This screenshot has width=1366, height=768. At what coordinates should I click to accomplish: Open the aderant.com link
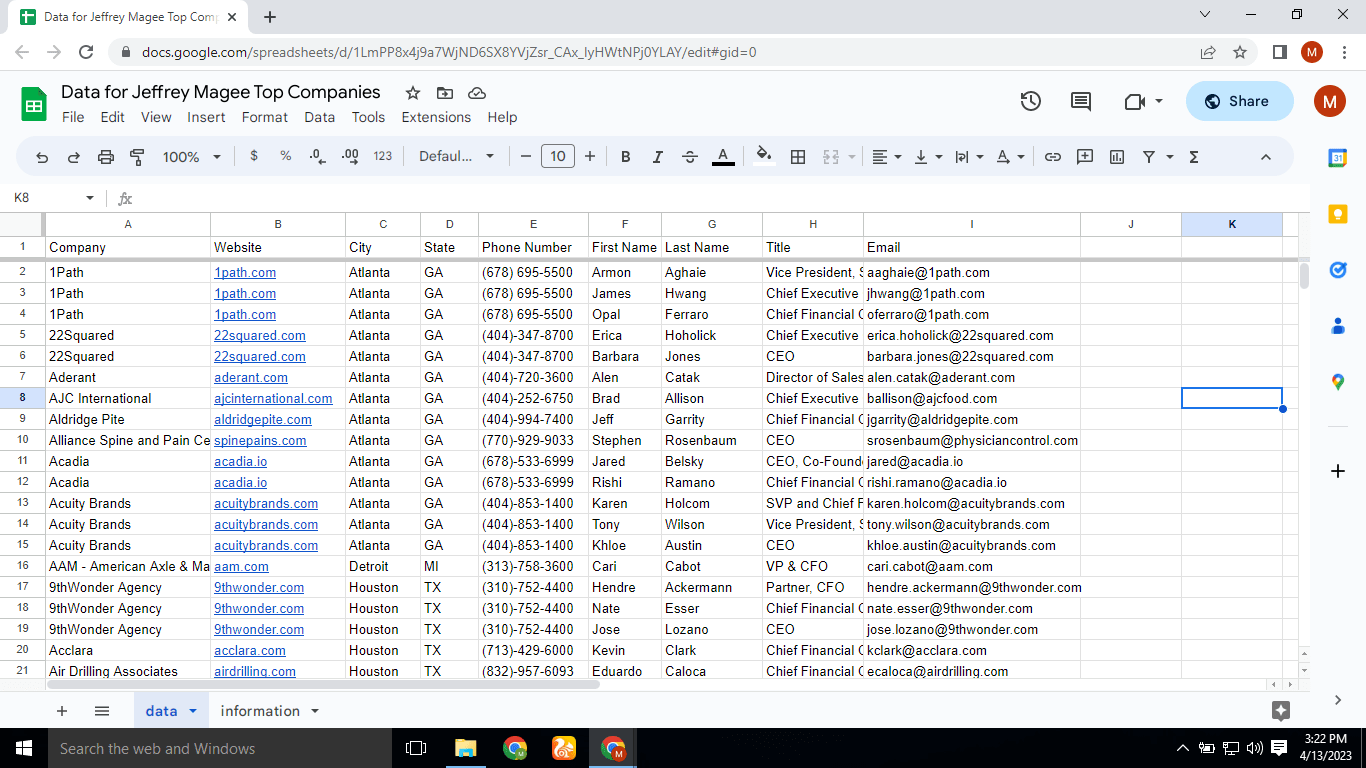[x=251, y=377]
